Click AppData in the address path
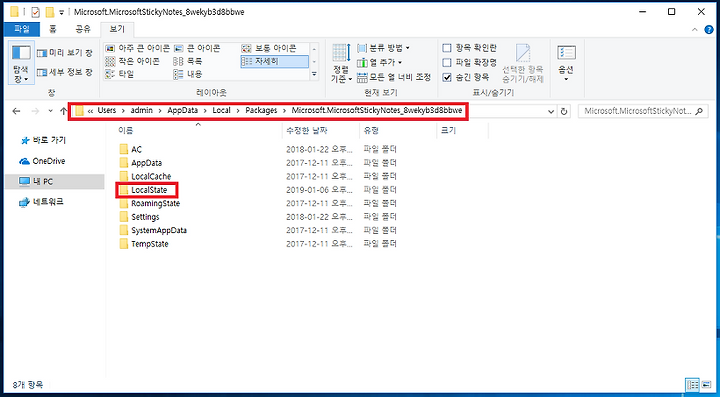Viewport: 720px width, 397px height. coord(182,111)
